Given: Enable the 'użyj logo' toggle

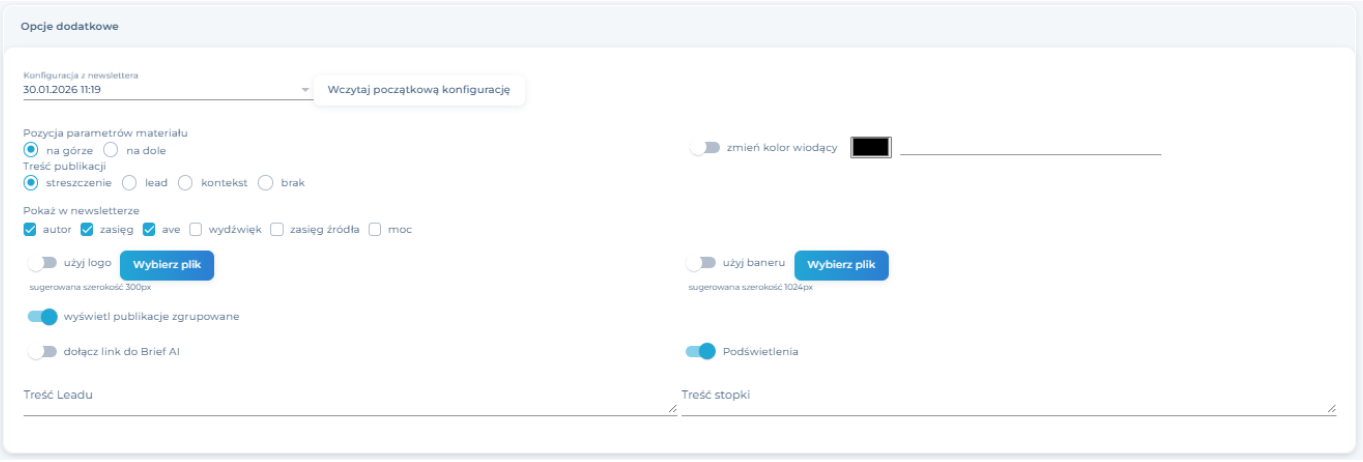Looking at the screenshot, I should click(43, 263).
